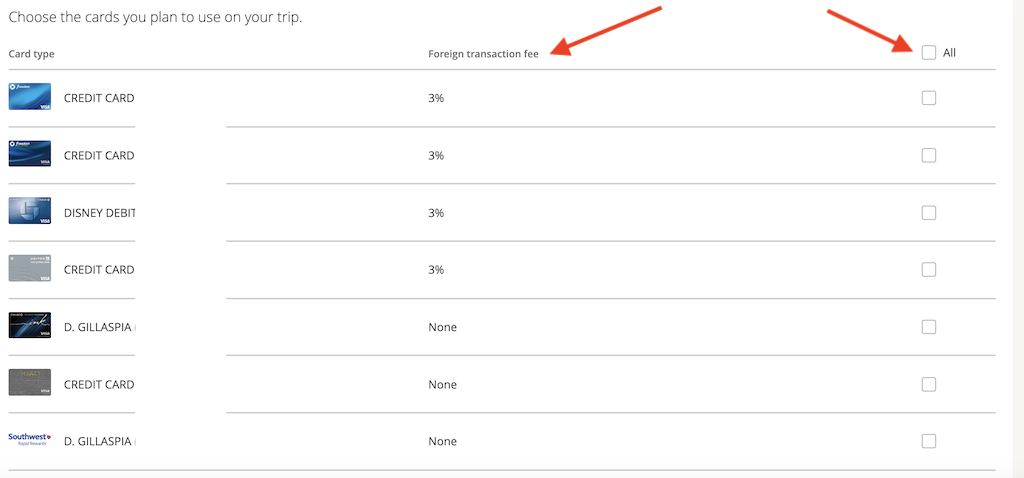Click the Southwest Rapid Rewards logo

tap(30, 440)
